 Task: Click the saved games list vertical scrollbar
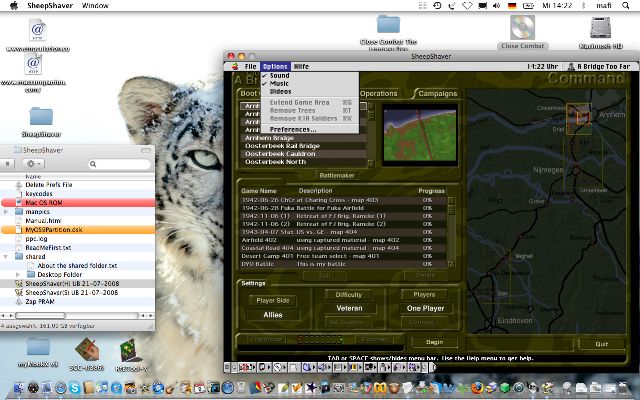coord(451,232)
